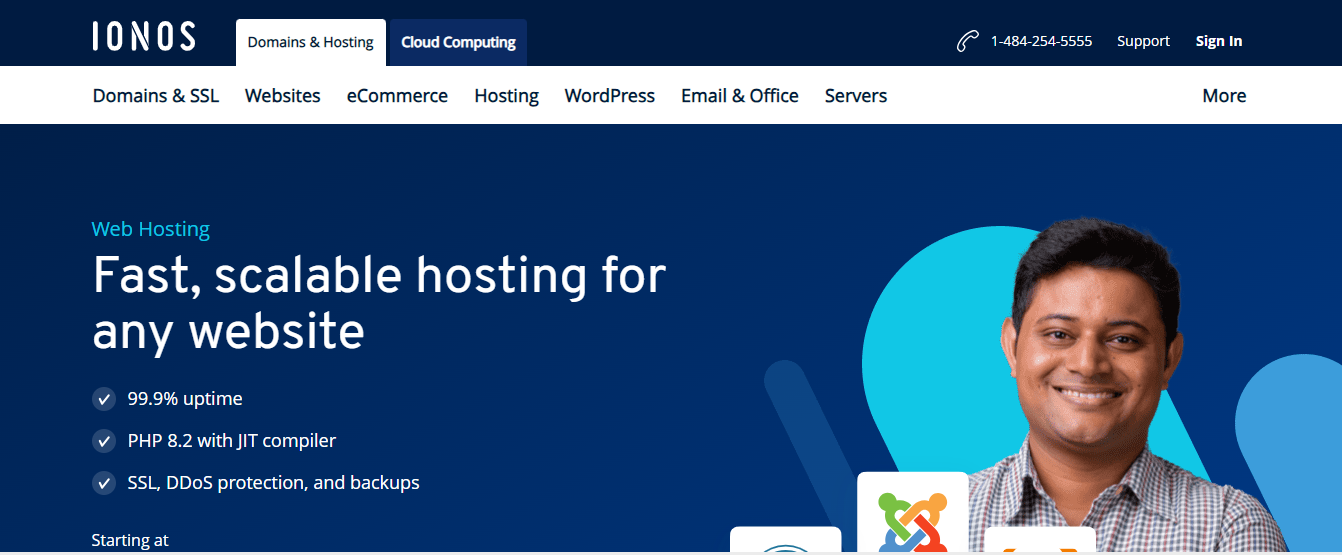The image size is (1342, 555).
Task: Select the Domains & Hosting tab
Action: click(x=310, y=43)
